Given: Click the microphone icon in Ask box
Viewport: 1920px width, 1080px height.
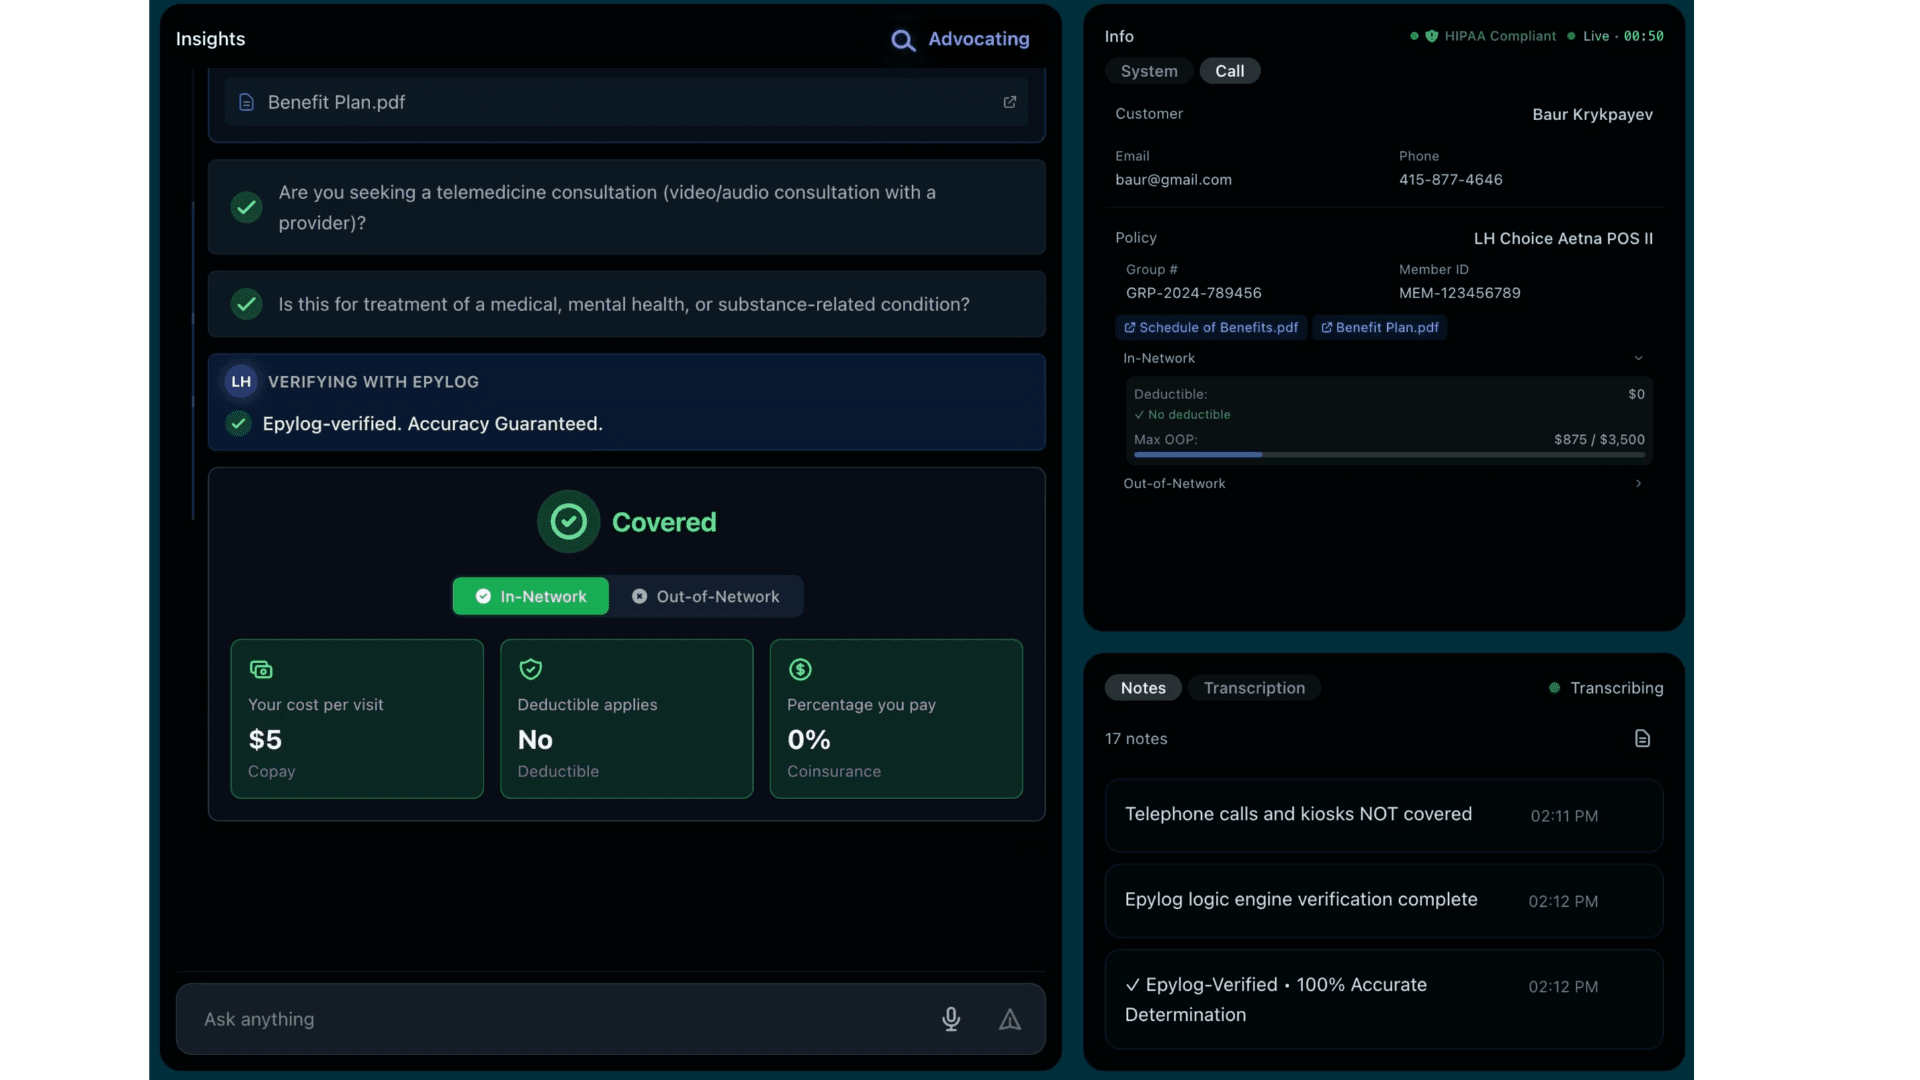Looking at the screenshot, I should click(951, 1019).
